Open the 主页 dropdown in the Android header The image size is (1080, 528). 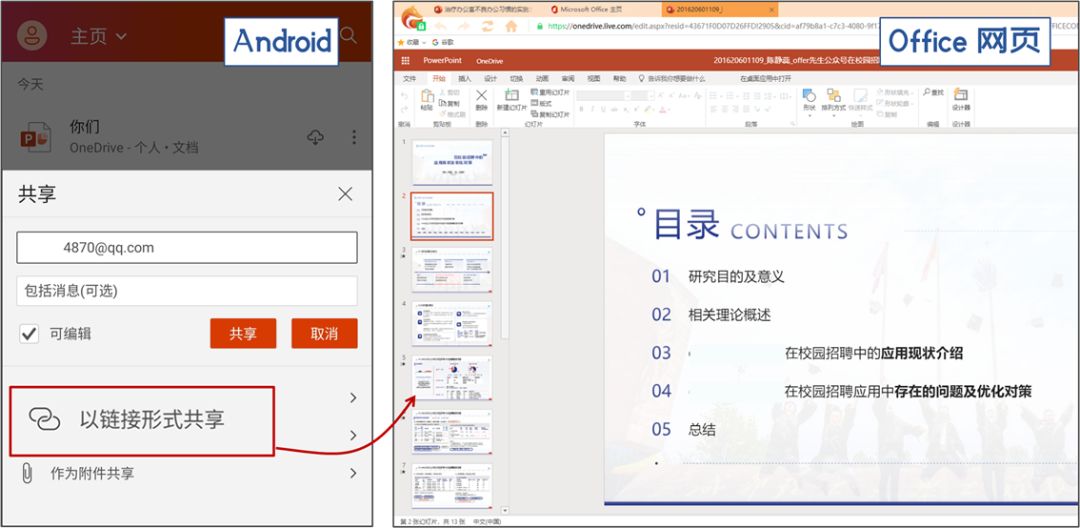pos(98,36)
